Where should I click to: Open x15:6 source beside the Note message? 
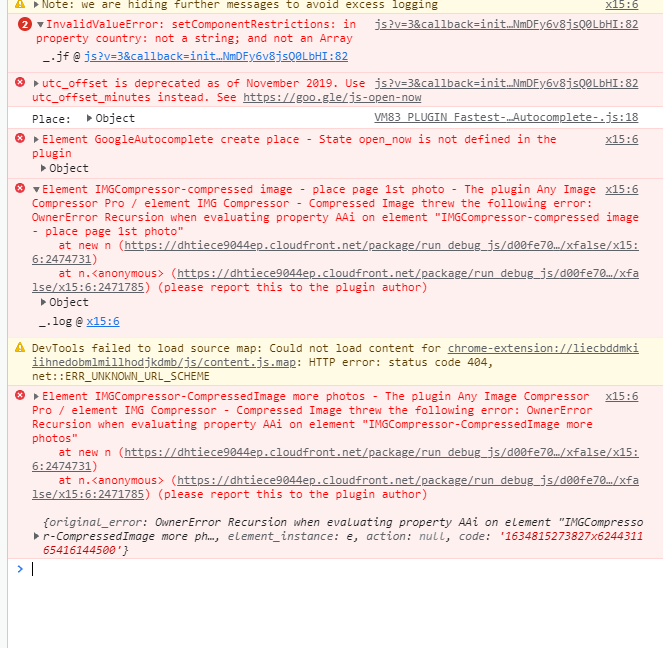click(x=622, y=5)
